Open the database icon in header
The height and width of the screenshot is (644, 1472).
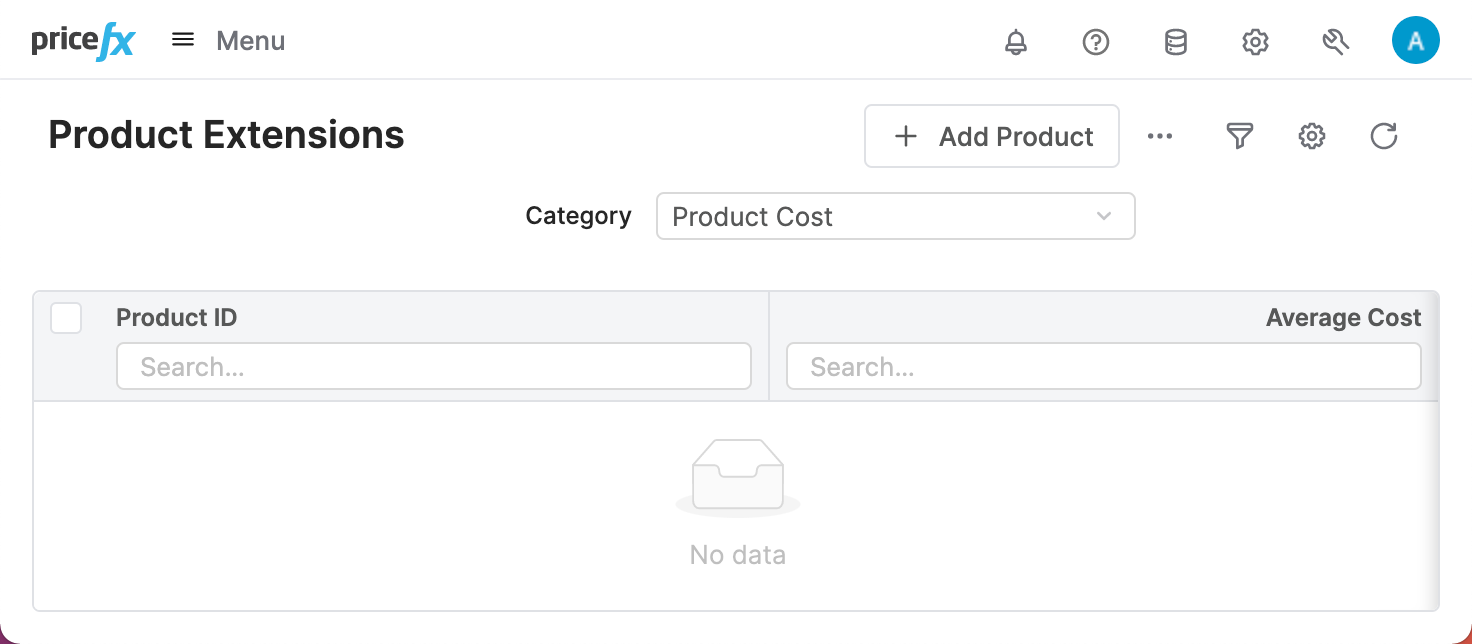pos(1176,42)
